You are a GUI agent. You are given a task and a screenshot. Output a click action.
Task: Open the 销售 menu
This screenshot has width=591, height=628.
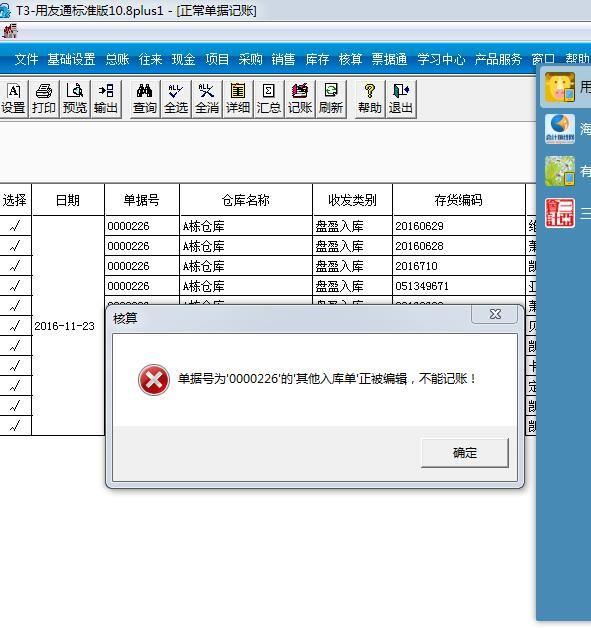click(283, 59)
